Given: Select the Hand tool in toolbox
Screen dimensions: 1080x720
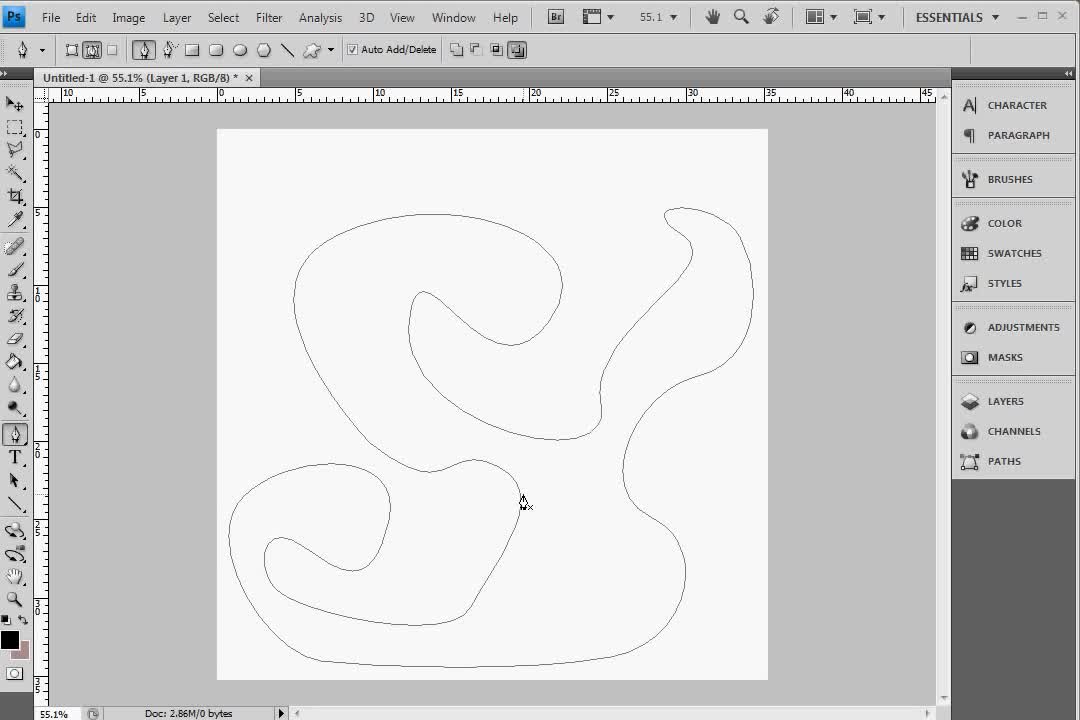Looking at the screenshot, I should click(x=14, y=577).
